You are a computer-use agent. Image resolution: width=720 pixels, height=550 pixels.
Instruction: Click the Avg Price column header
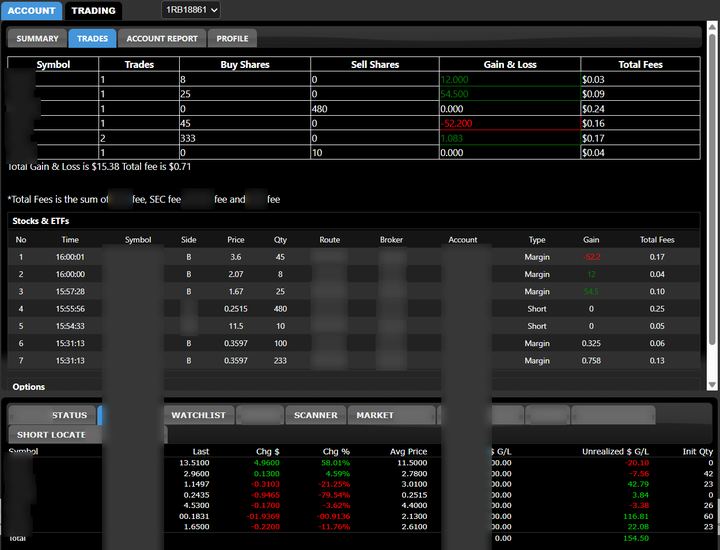point(408,451)
